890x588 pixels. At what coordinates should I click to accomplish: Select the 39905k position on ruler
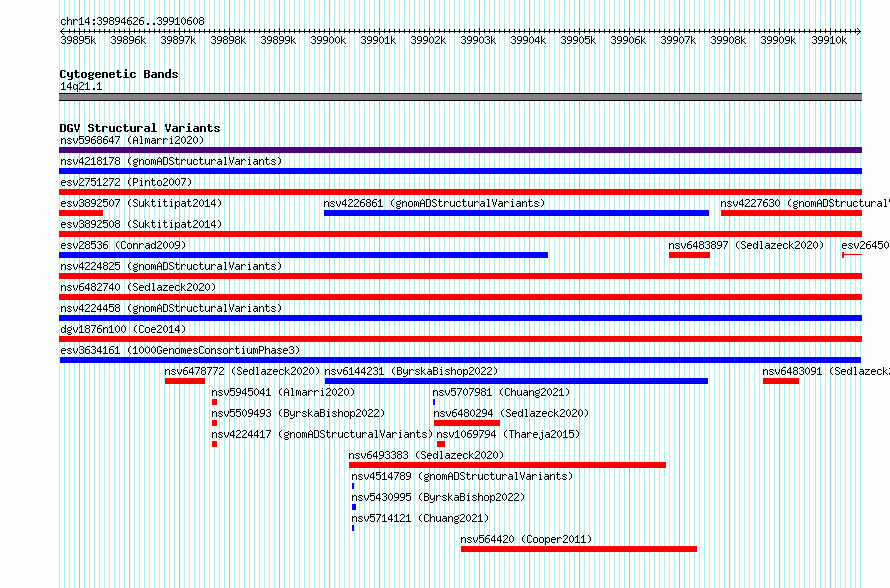click(x=578, y=40)
